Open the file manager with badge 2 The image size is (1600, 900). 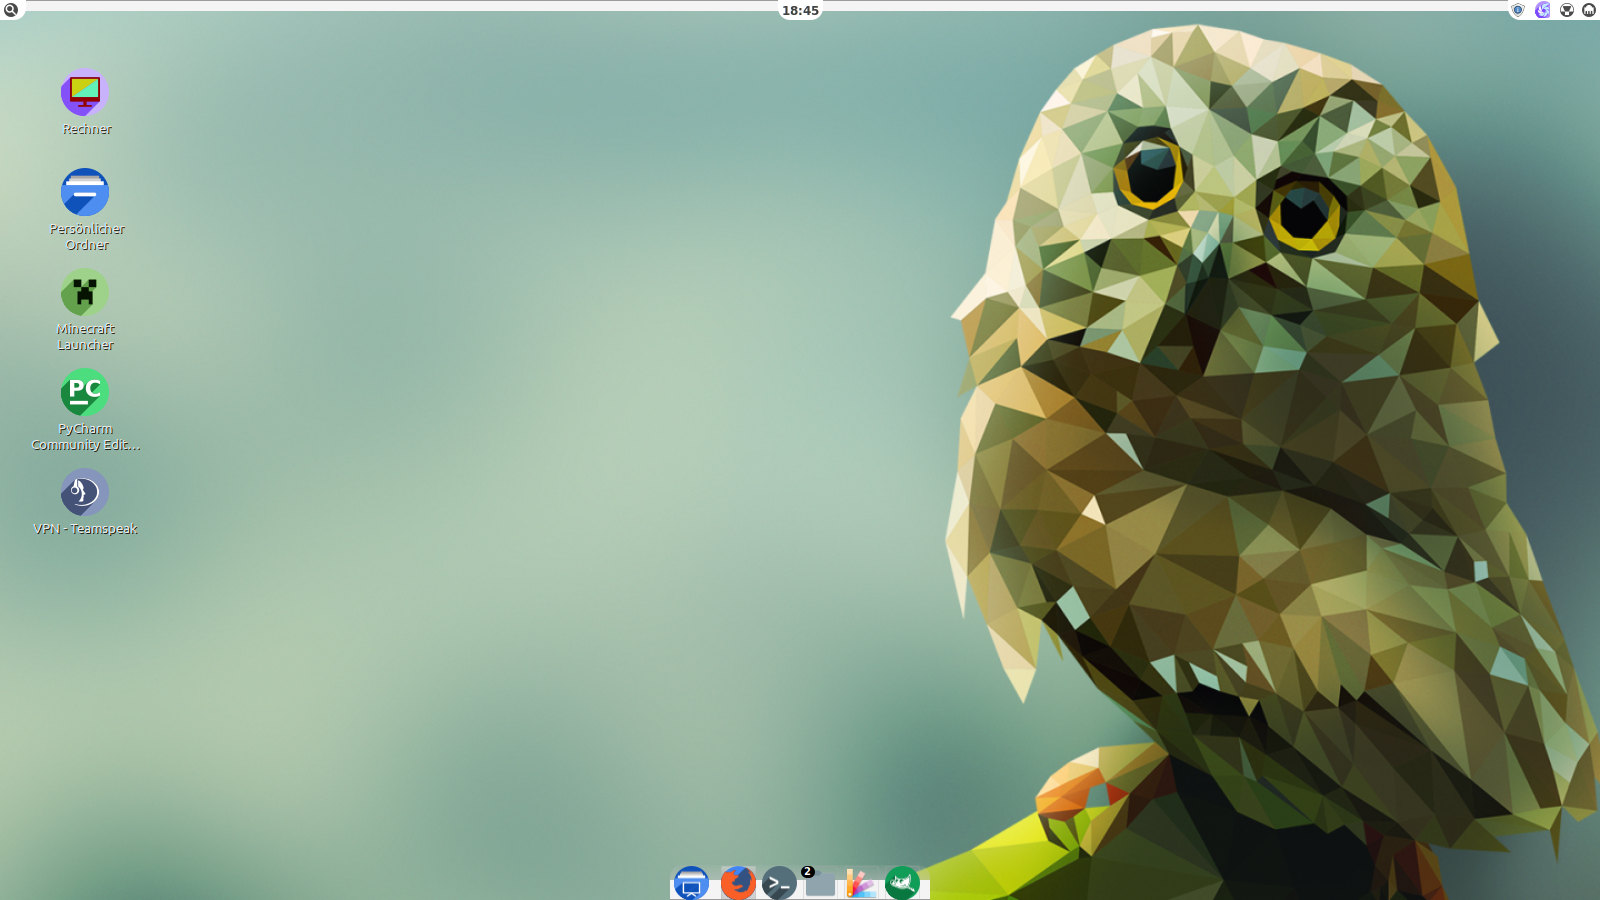click(x=820, y=883)
